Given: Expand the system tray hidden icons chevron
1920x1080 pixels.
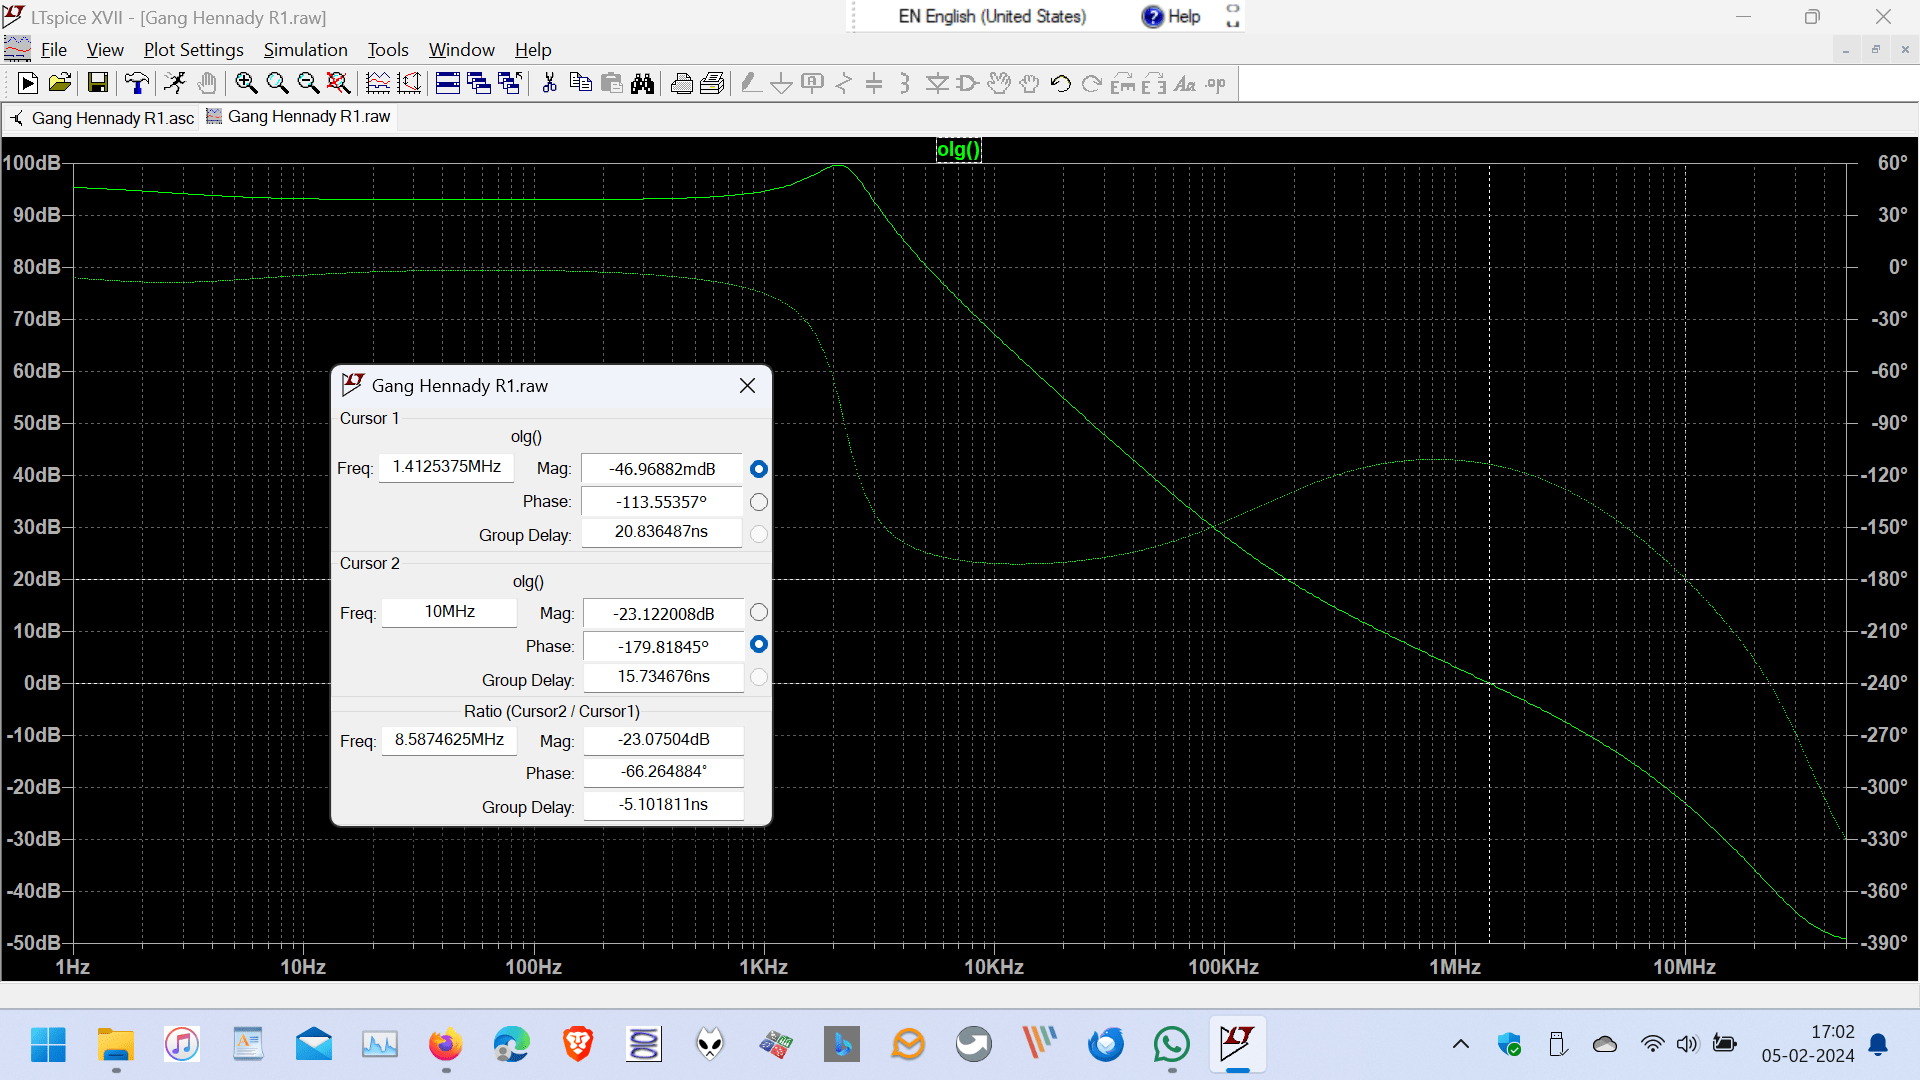Looking at the screenshot, I should click(x=1461, y=1045).
